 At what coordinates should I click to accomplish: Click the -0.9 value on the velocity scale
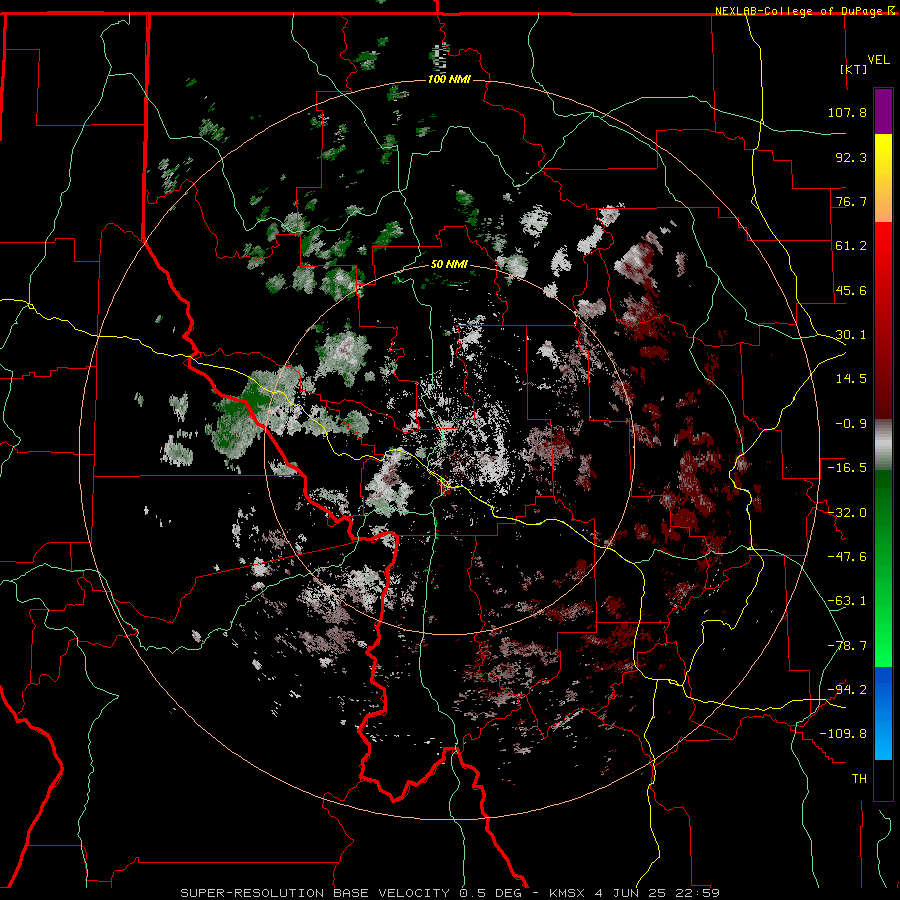pos(851,424)
